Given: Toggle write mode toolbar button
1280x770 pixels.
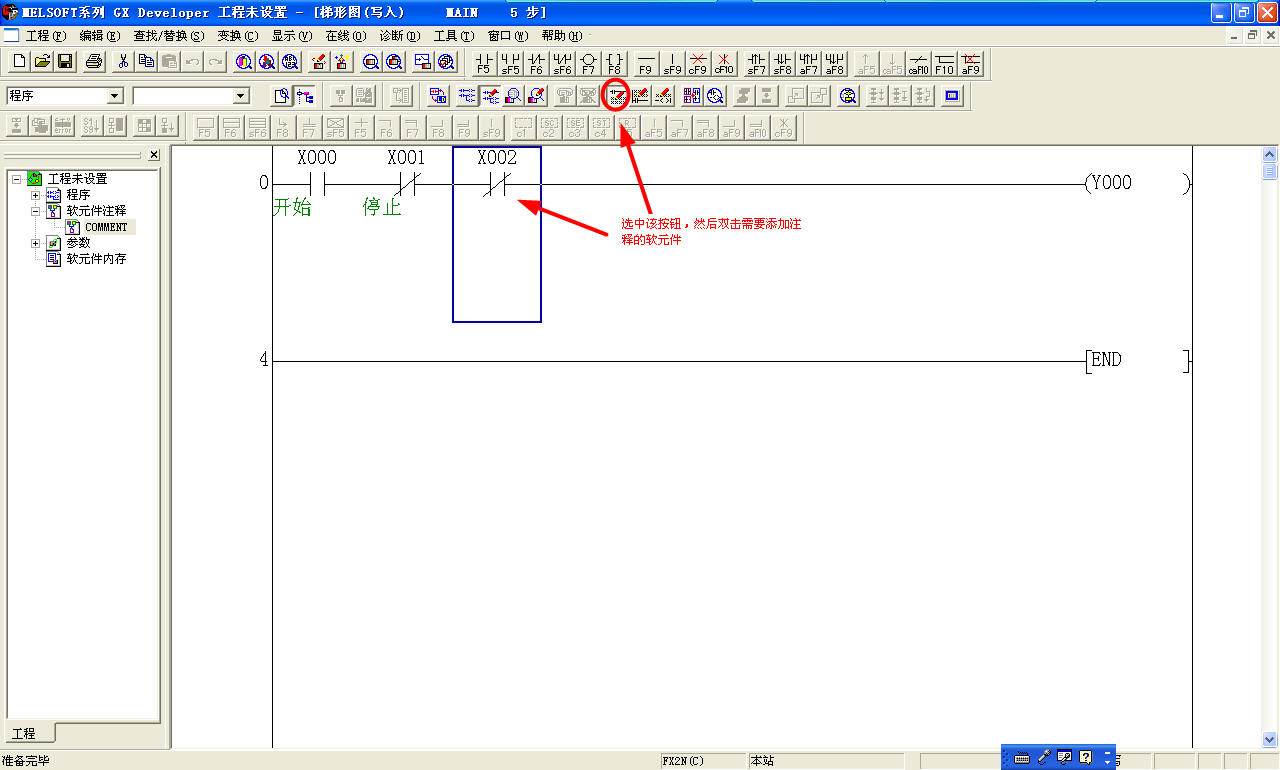Looking at the screenshot, I should (490, 96).
